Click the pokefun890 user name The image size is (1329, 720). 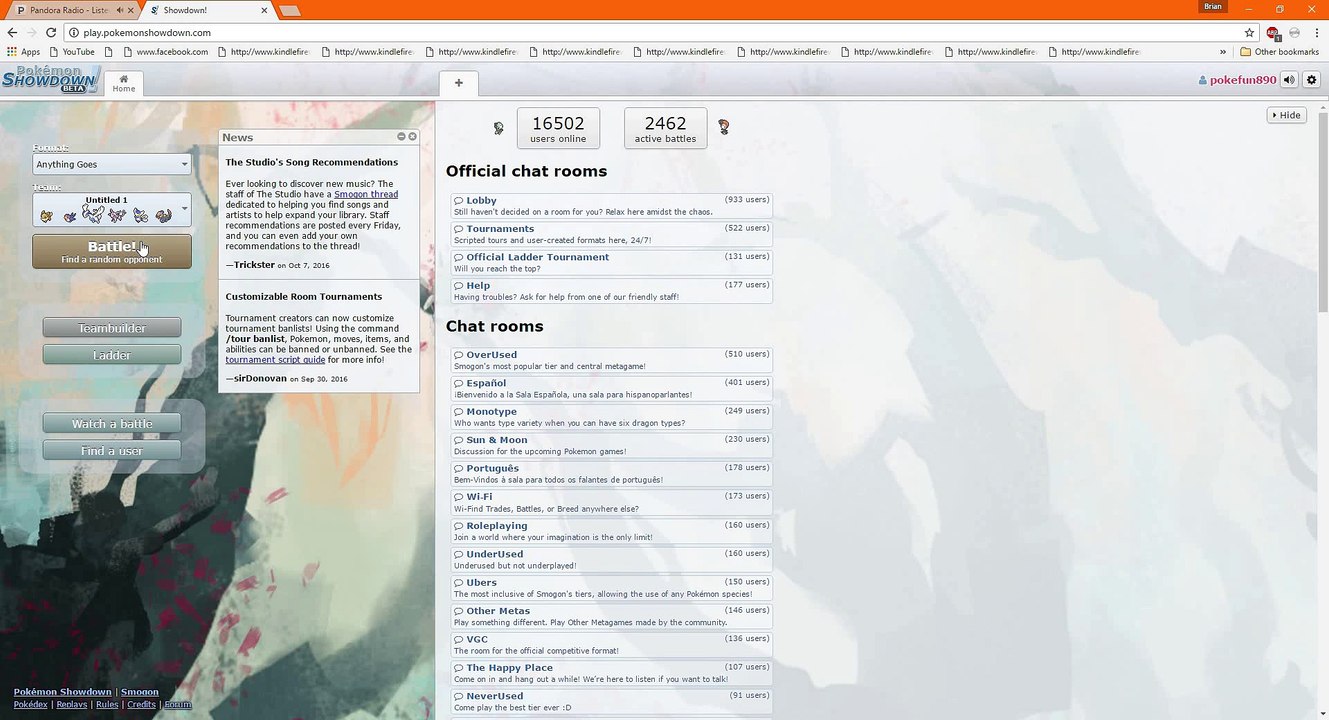pyautogui.click(x=1237, y=80)
